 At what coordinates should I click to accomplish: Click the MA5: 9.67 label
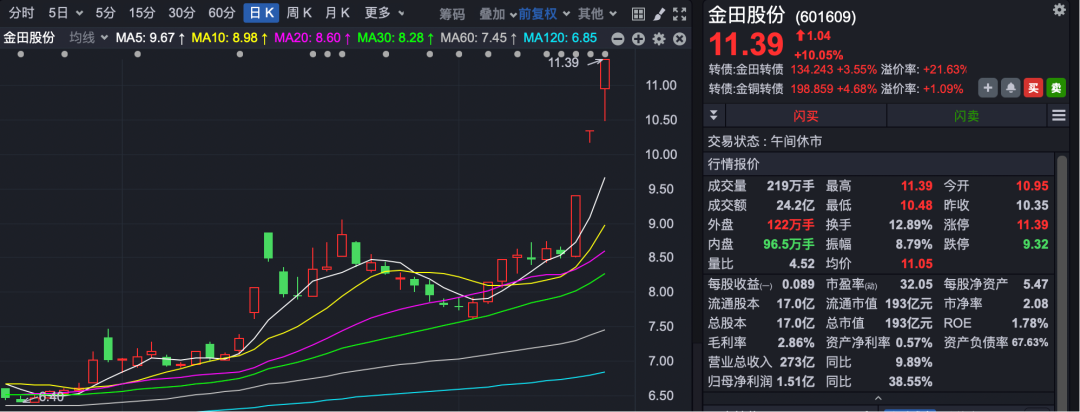[x=151, y=39]
